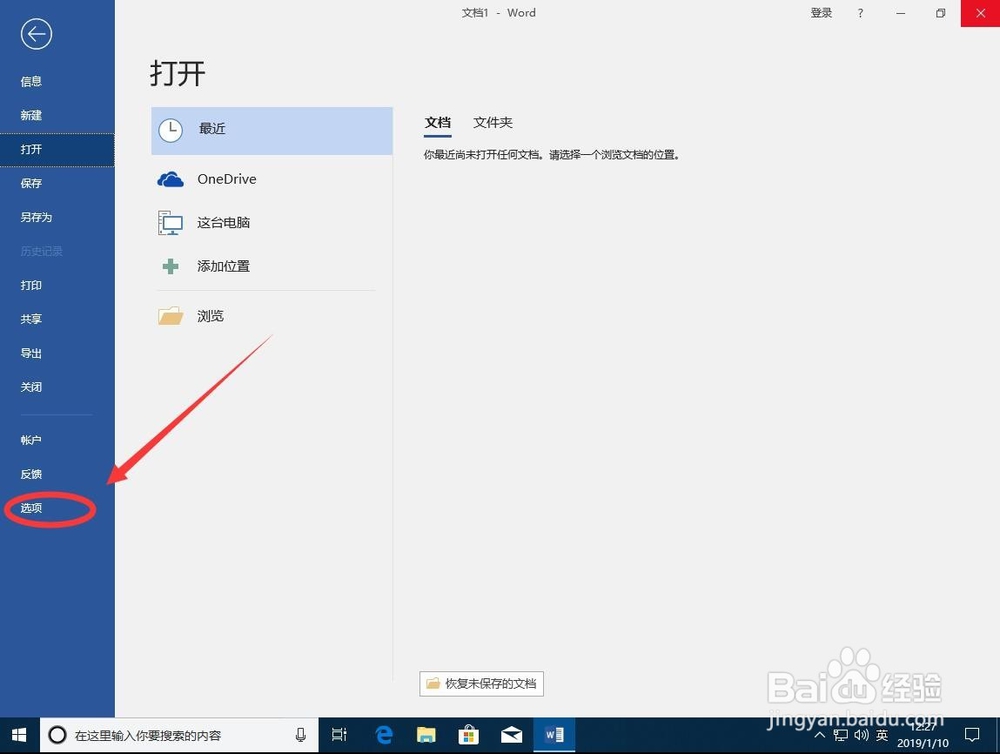Click the microphone icon in search box
1000x754 pixels.
(x=300, y=736)
